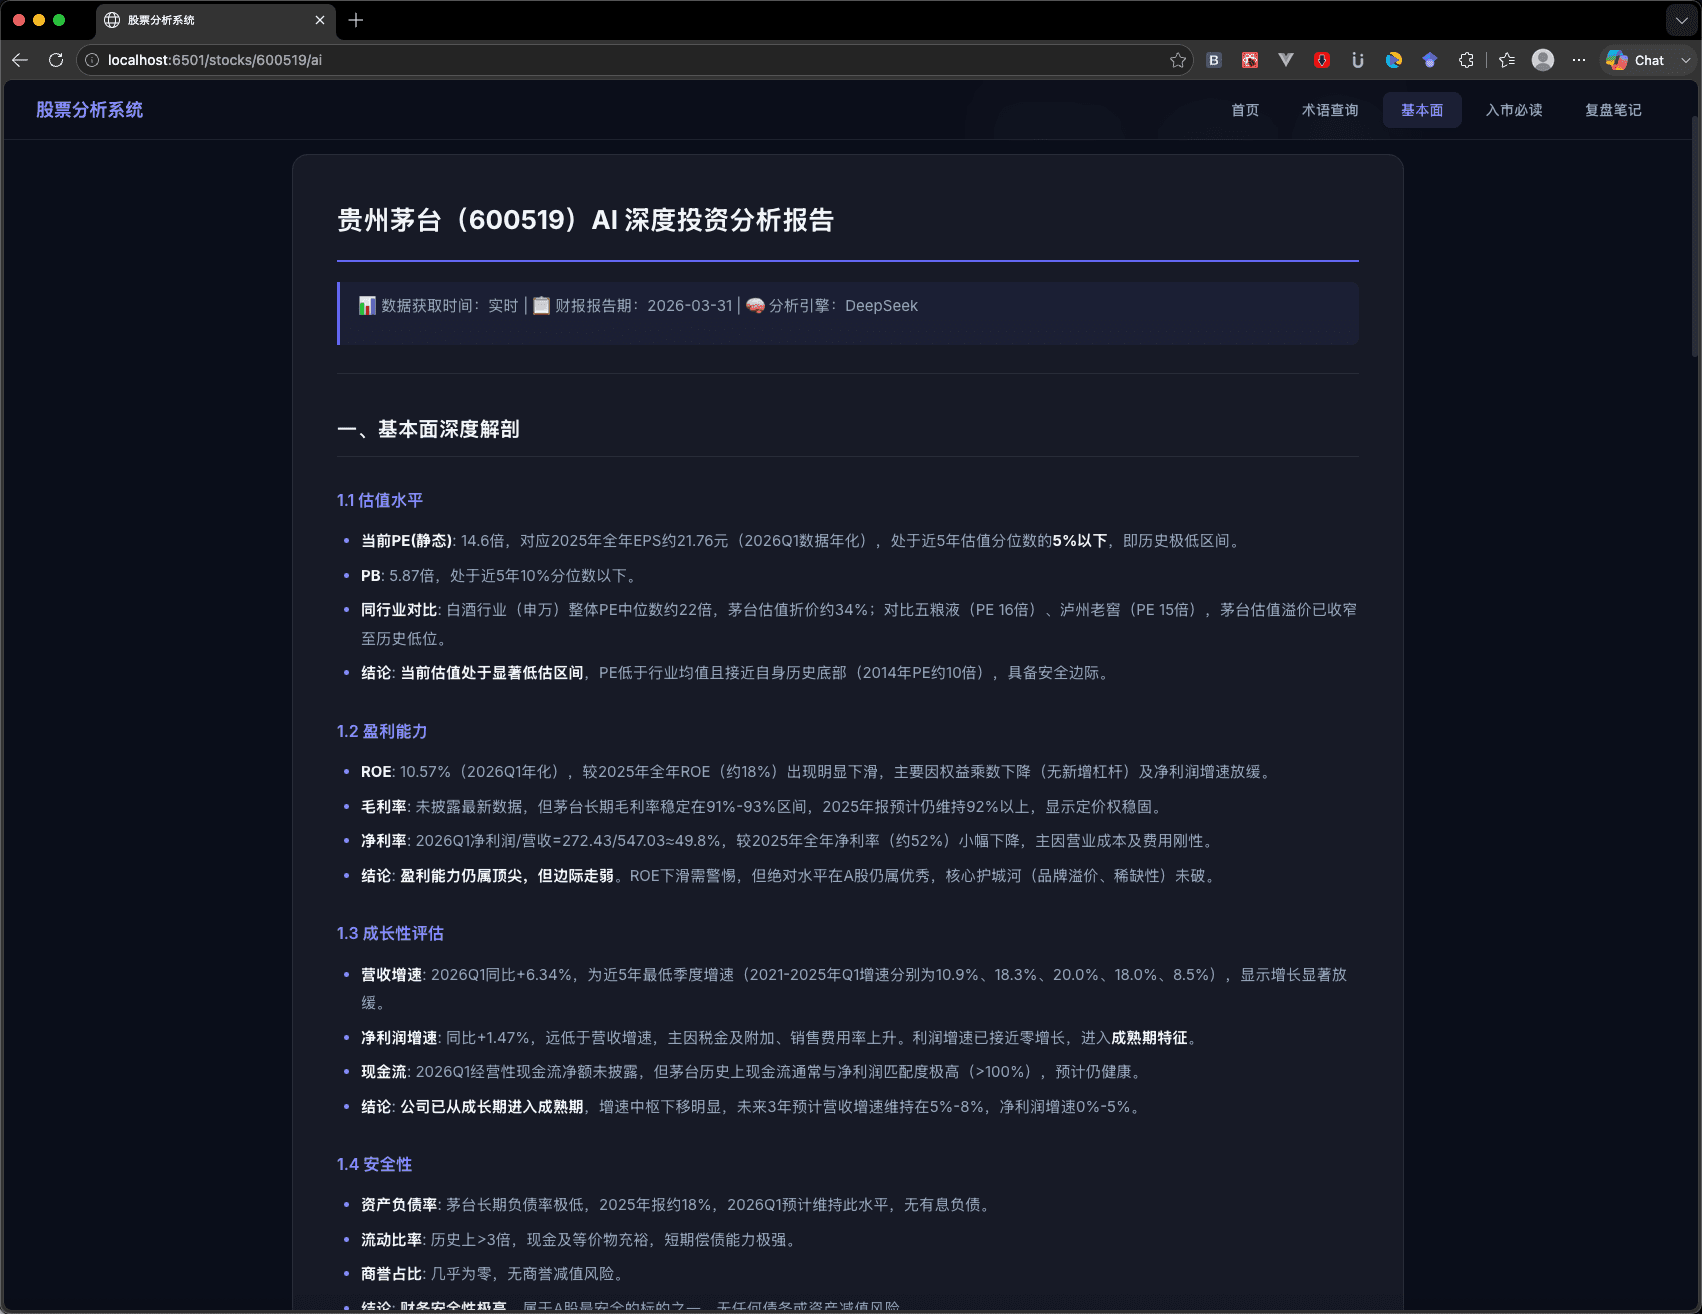Screen dimensions: 1702x1314
Task: Click the ROE: 10.57% bullet line
Action: pos(817,772)
